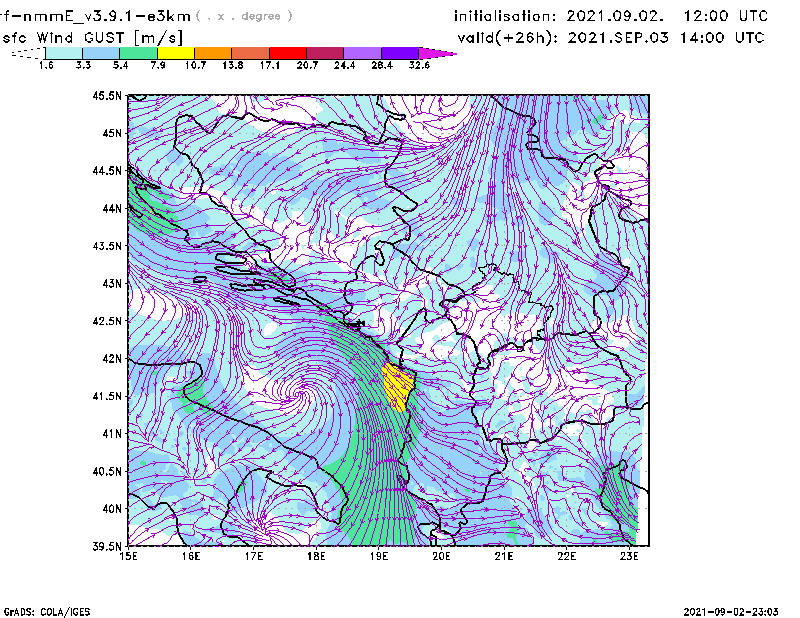Click the 43.5N latitude label
Viewport: 800px width, 618px height.
pyautogui.click(x=107, y=246)
